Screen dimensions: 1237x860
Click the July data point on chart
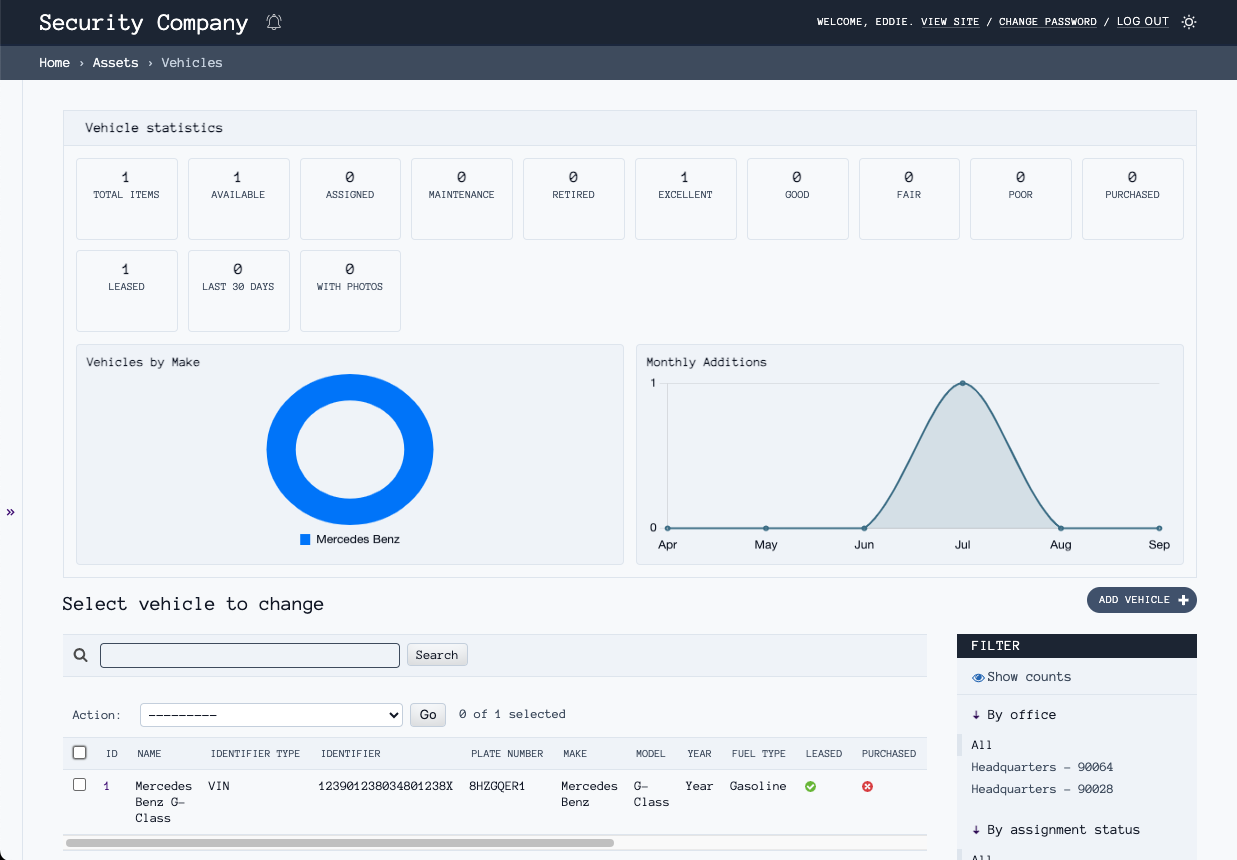[962, 383]
